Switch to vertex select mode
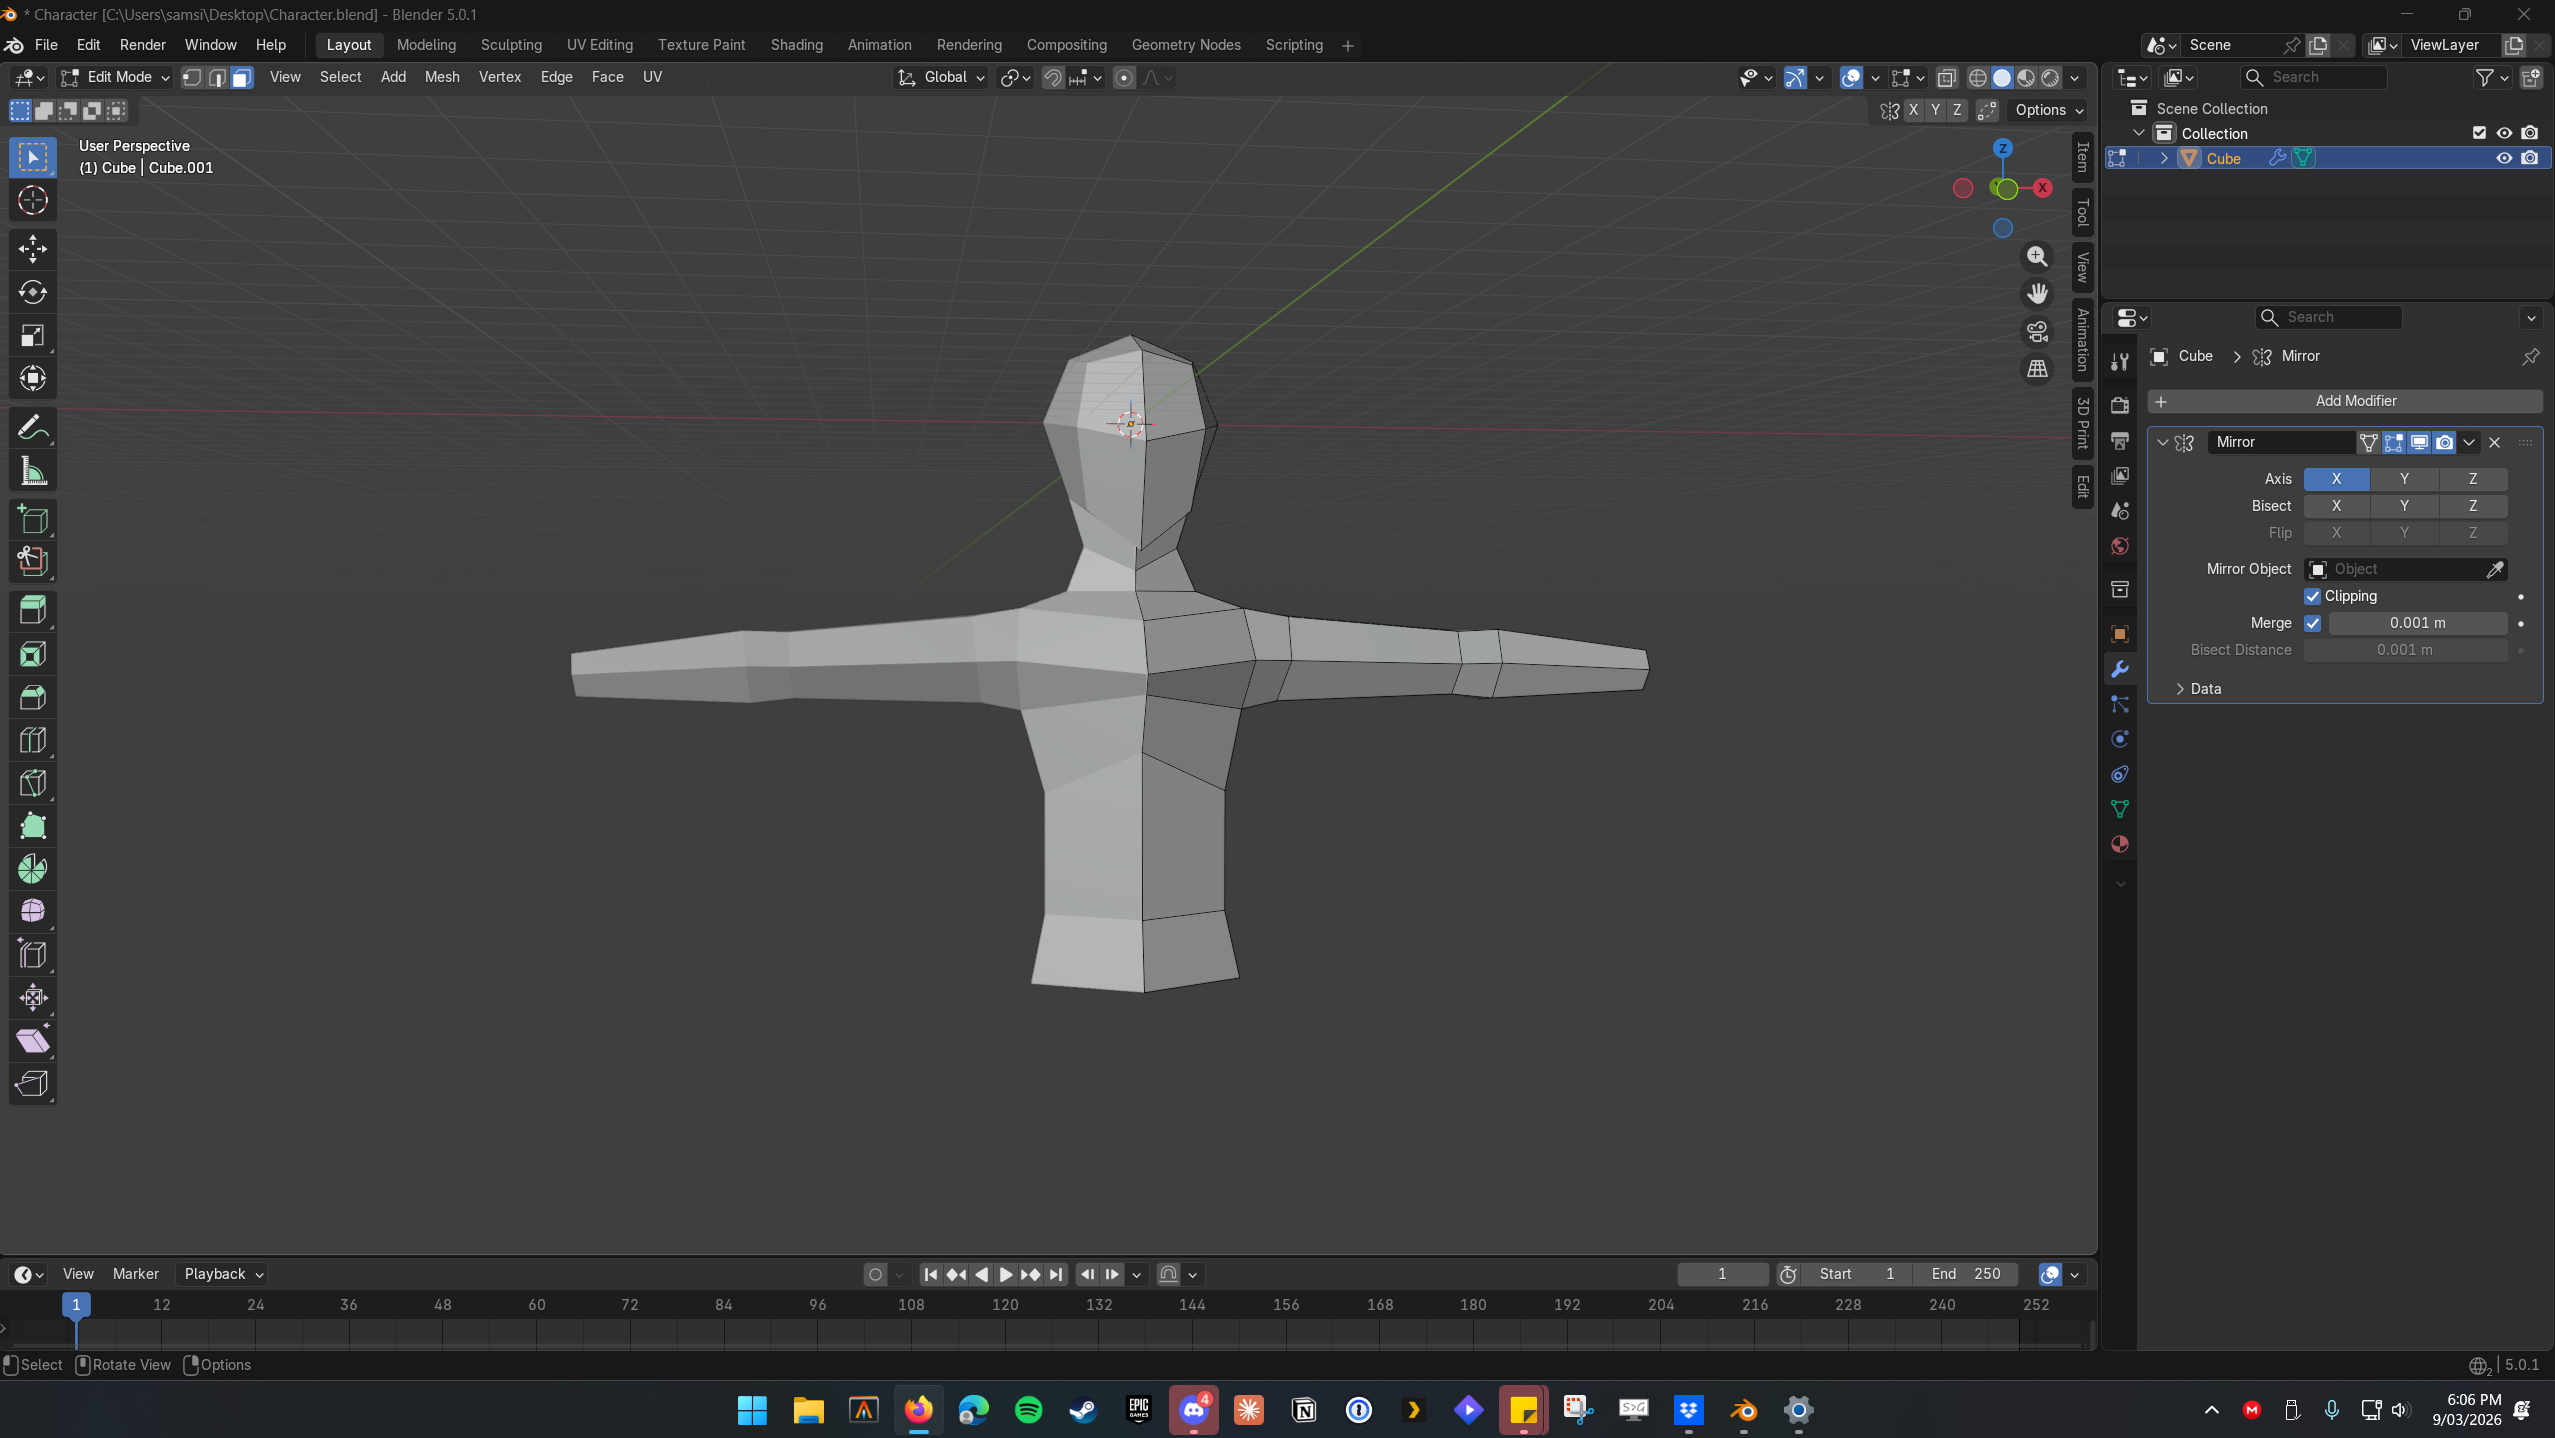 tap(192, 78)
